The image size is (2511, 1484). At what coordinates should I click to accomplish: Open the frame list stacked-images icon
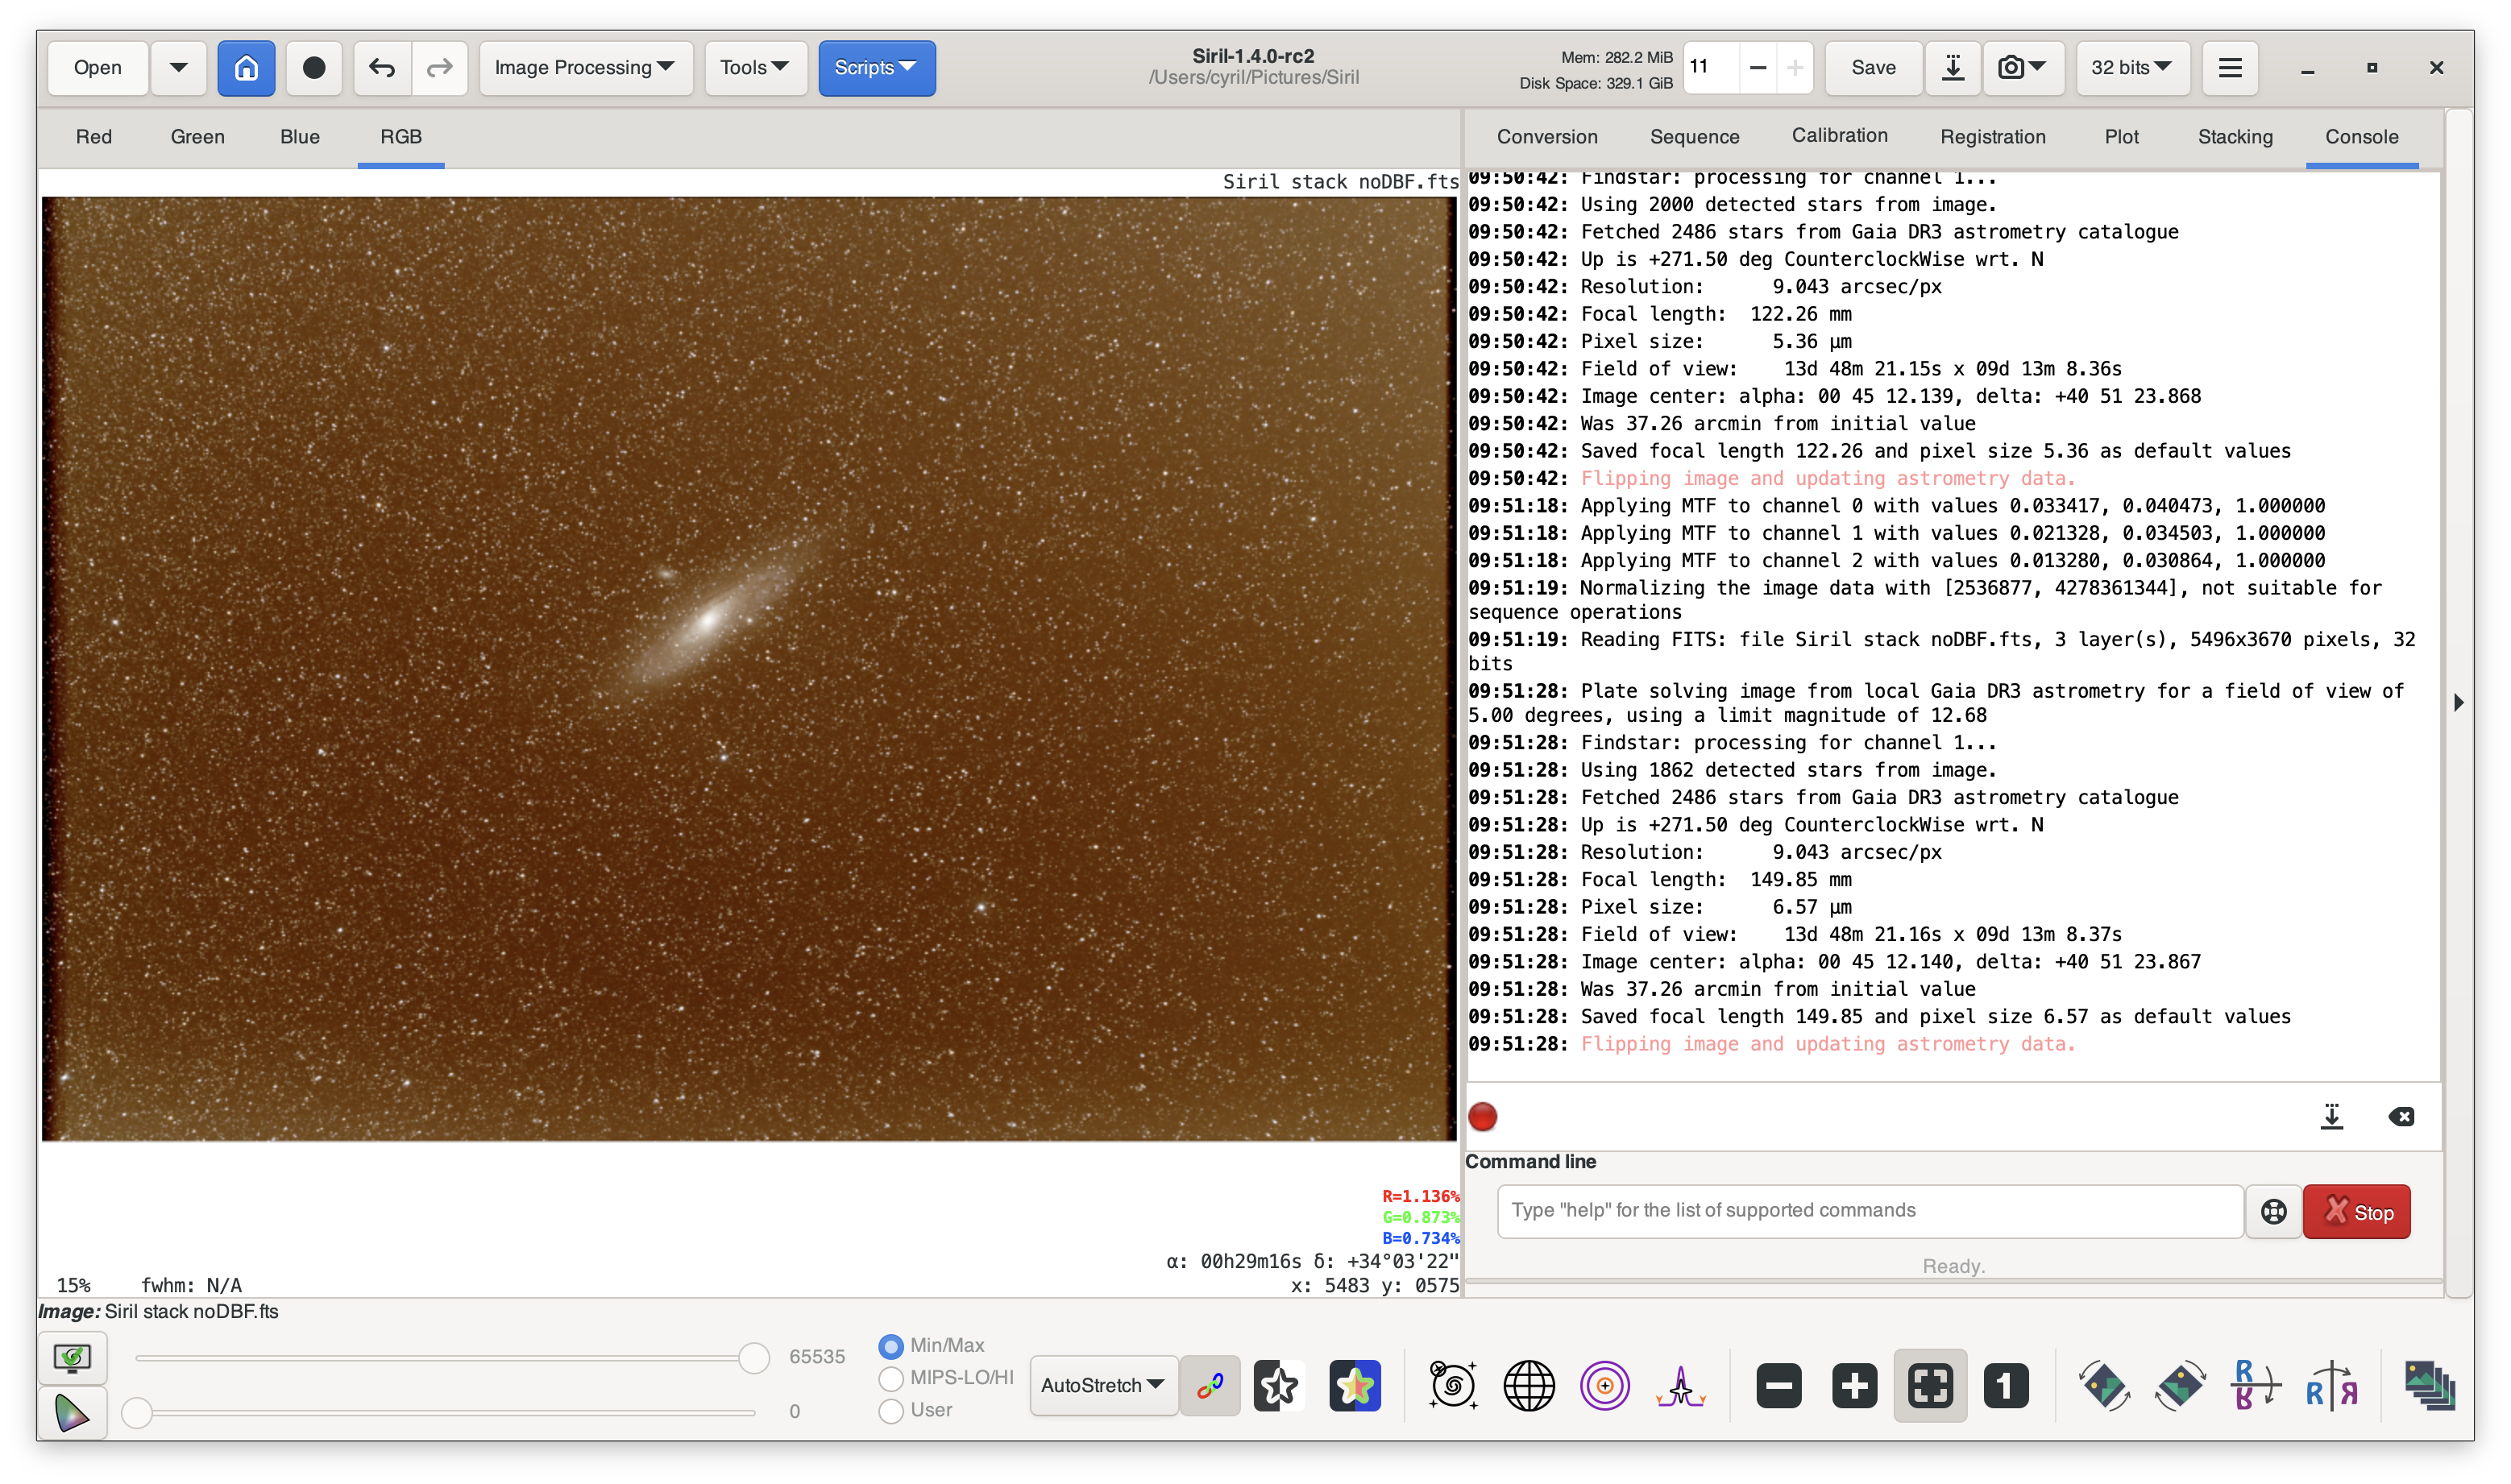[2429, 1386]
